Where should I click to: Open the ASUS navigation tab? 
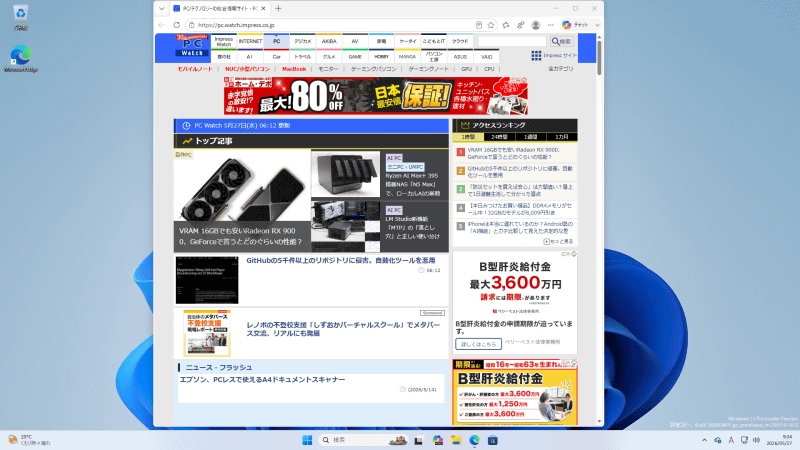[460, 57]
